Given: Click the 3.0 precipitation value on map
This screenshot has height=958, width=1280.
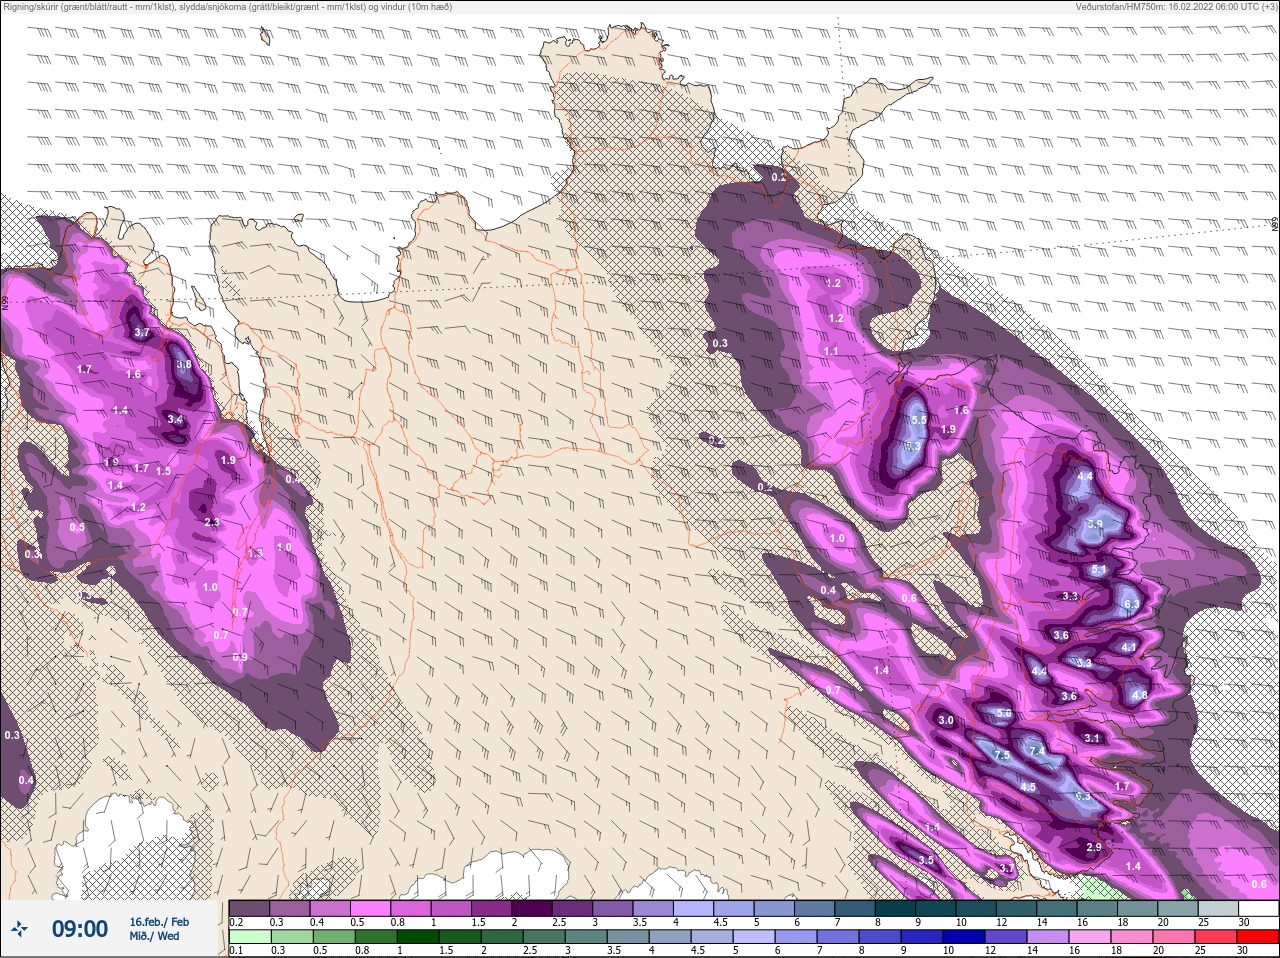Looking at the screenshot, I should [946, 720].
